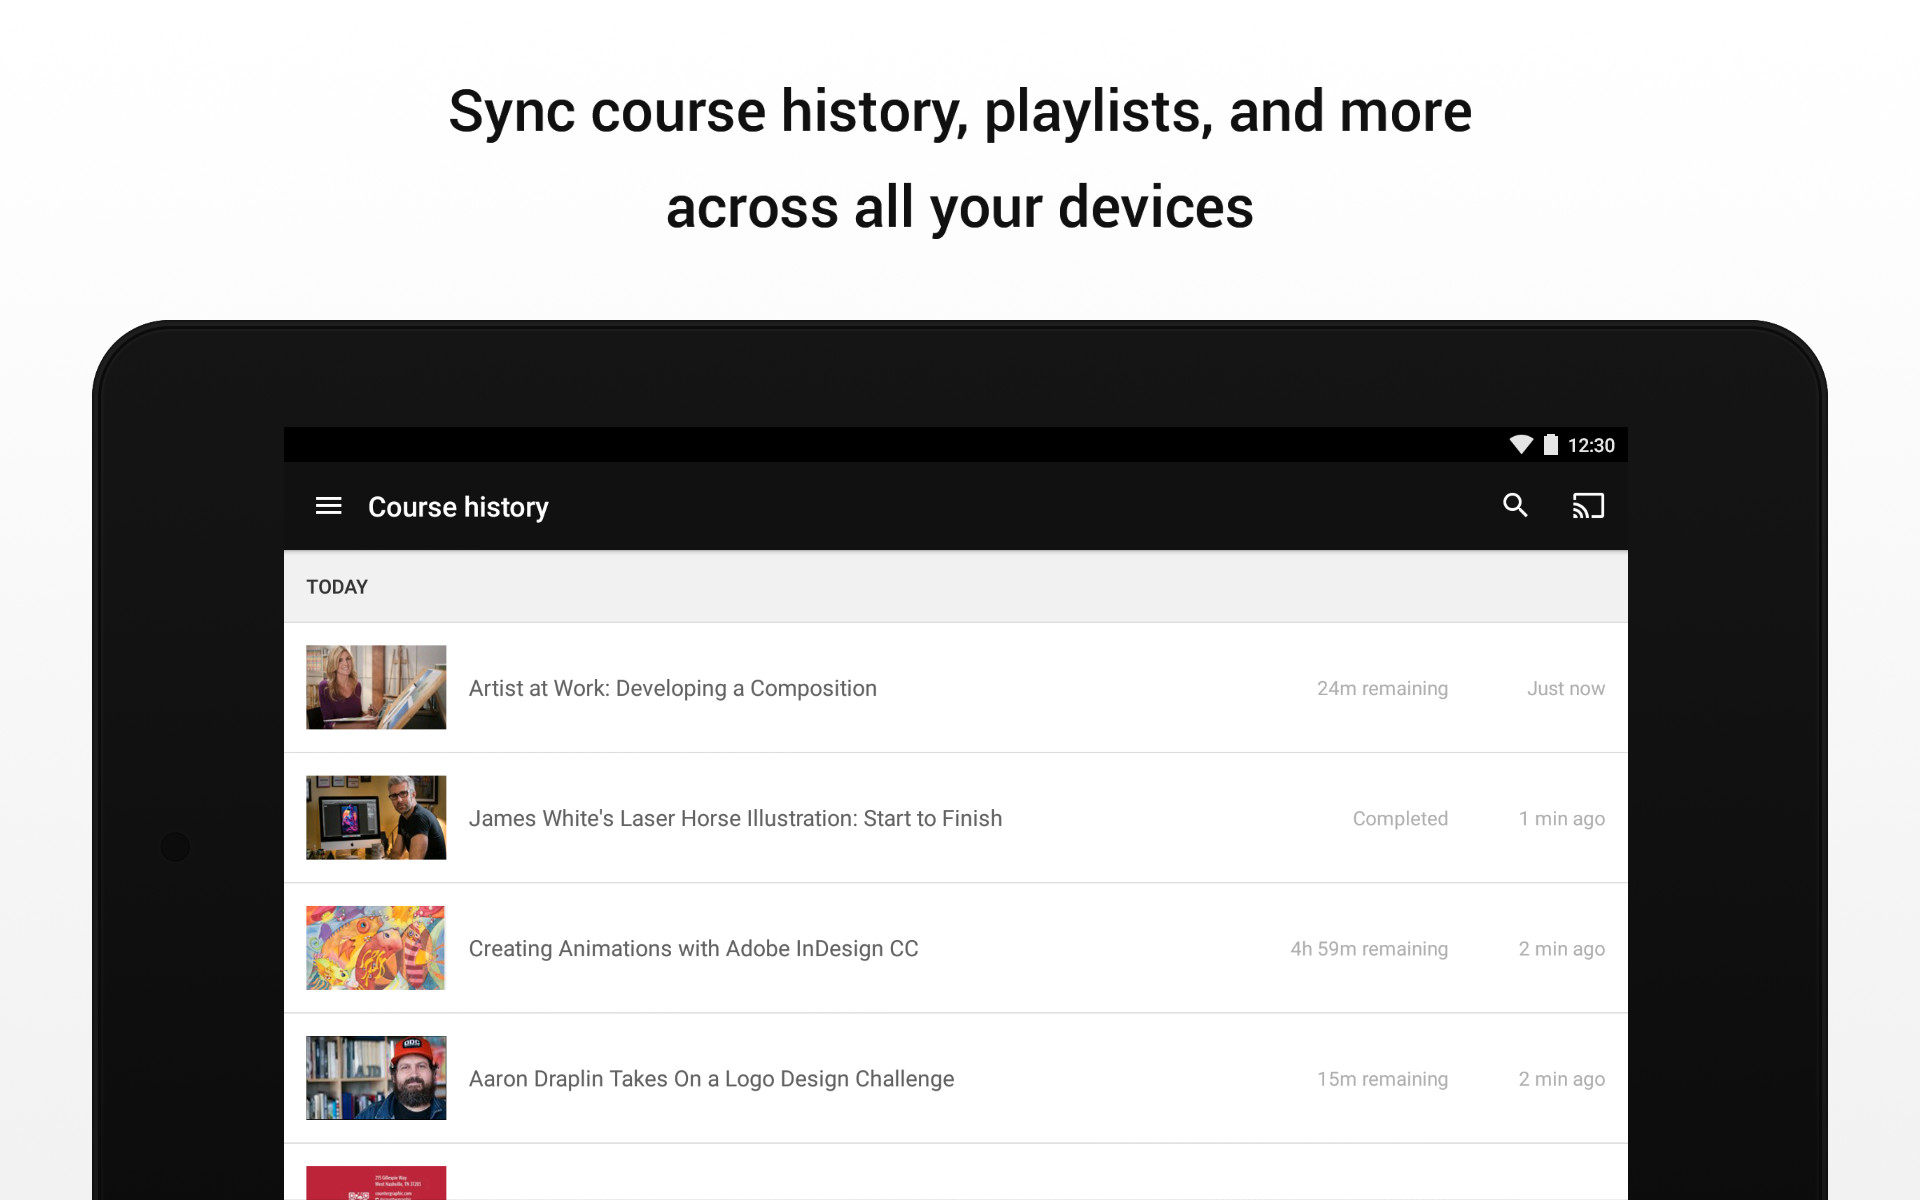Tap the Cast screen icon
The width and height of the screenshot is (1920, 1200).
(1587, 506)
